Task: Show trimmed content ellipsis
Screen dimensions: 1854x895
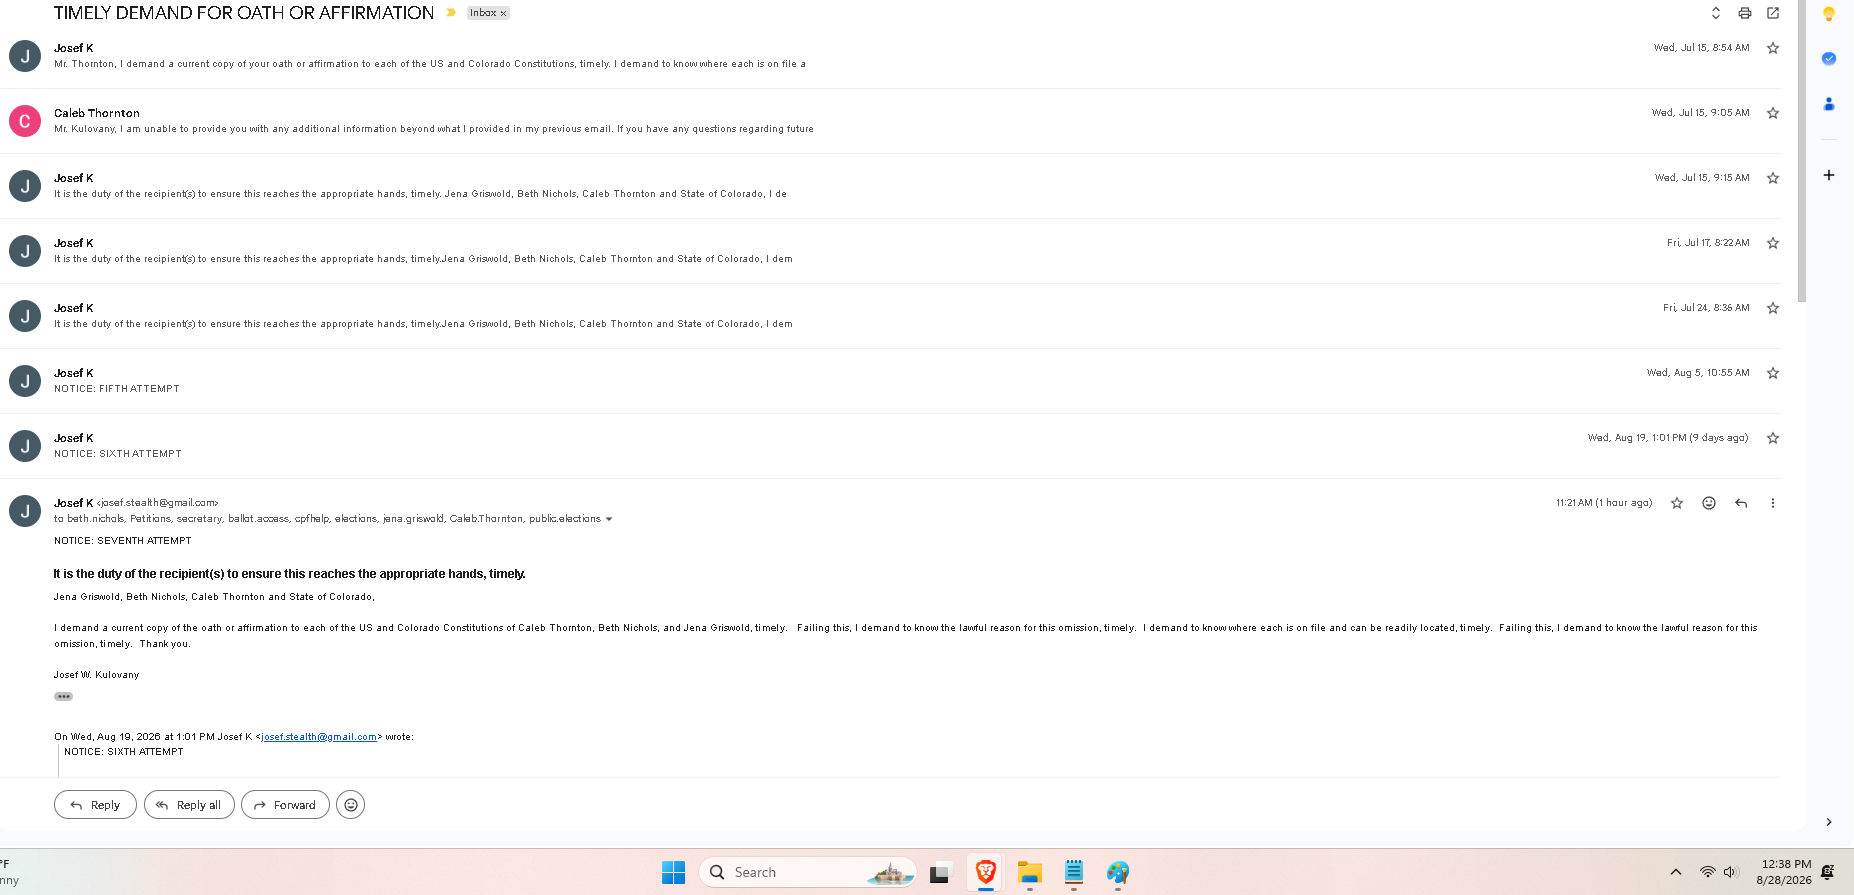Action: [x=63, y=696]
